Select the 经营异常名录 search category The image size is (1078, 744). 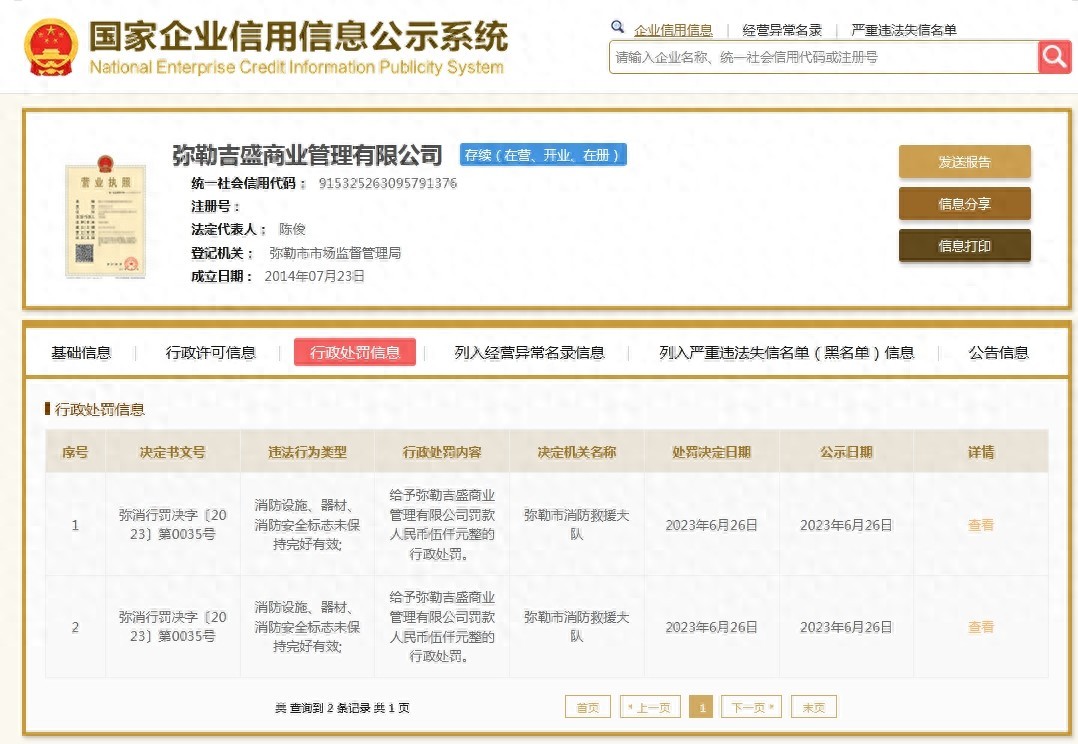[x=782, y=30]
